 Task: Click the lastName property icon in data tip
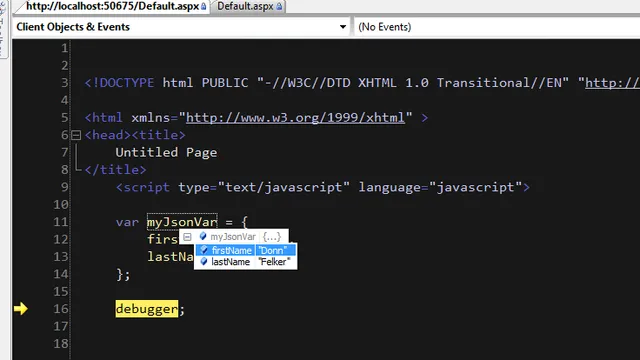[x=204, y=261]
